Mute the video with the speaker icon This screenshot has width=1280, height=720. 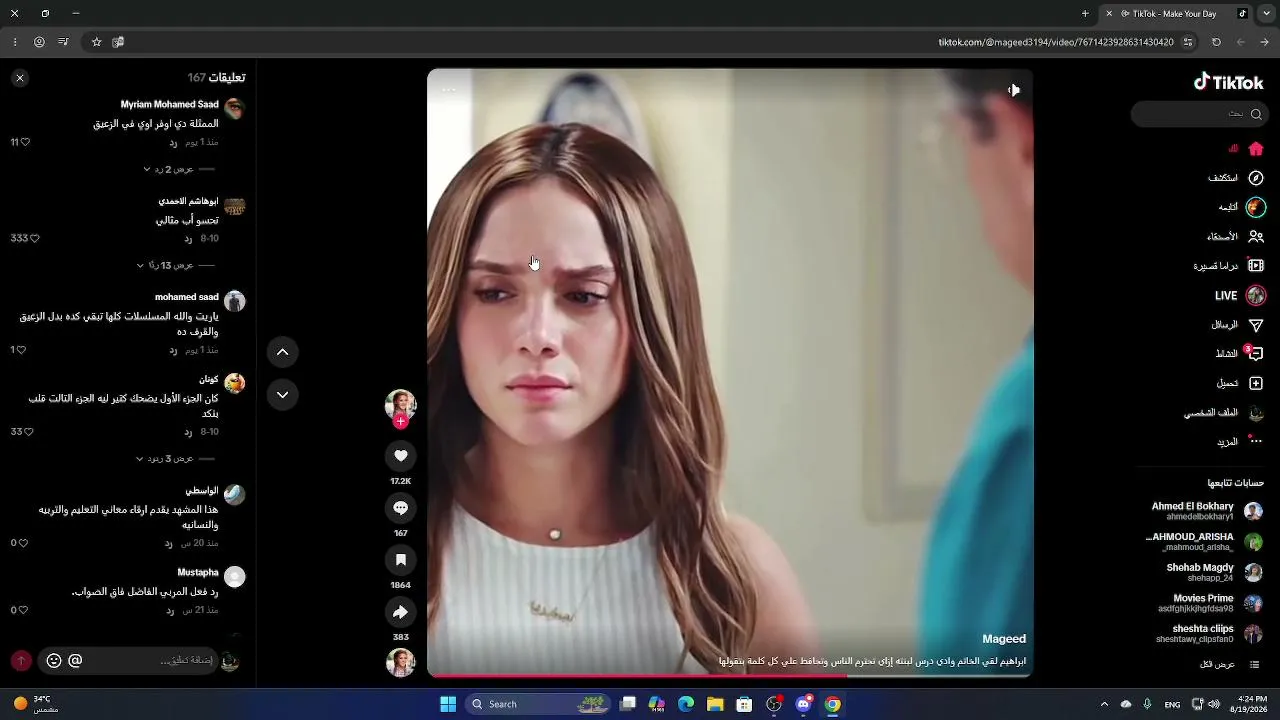click(x=1013, y=90)
